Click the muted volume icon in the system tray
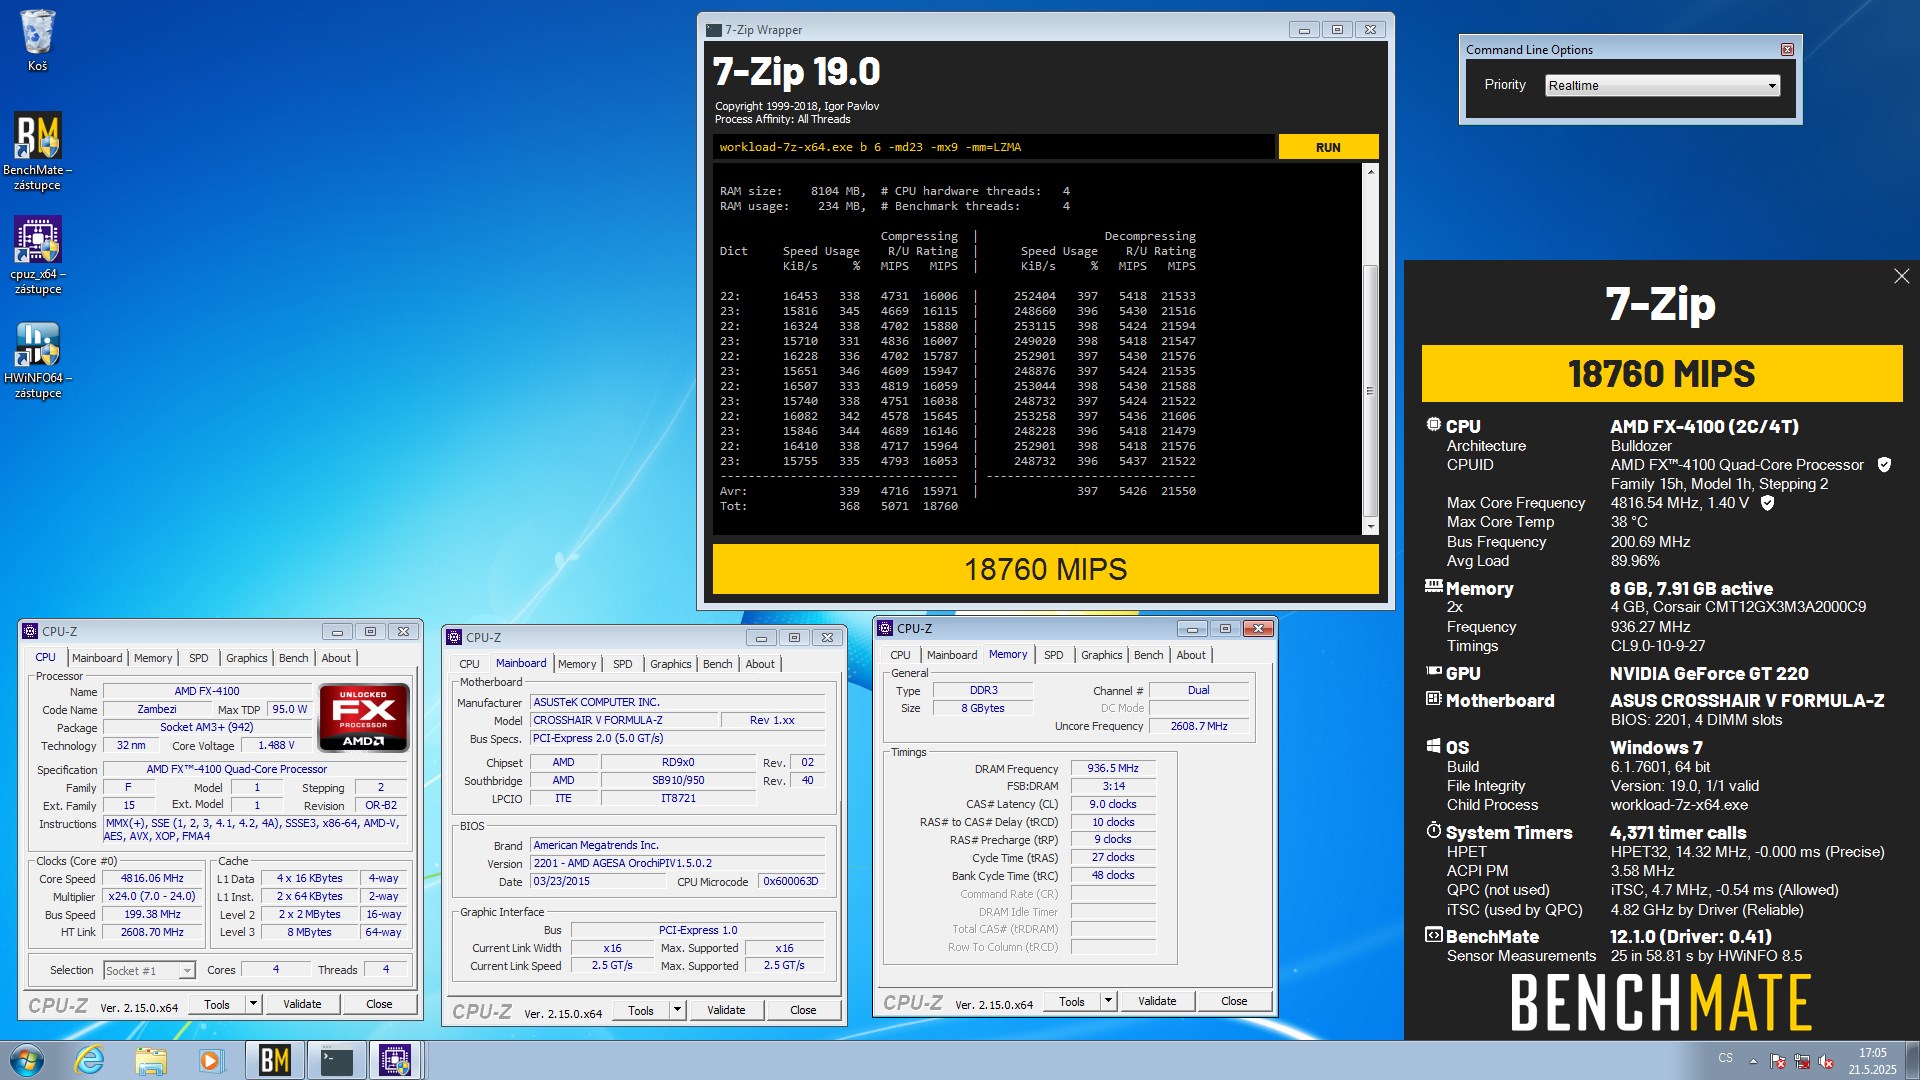The width and height of the screenshot is (1920, 1080). tap(1826, 1061)
